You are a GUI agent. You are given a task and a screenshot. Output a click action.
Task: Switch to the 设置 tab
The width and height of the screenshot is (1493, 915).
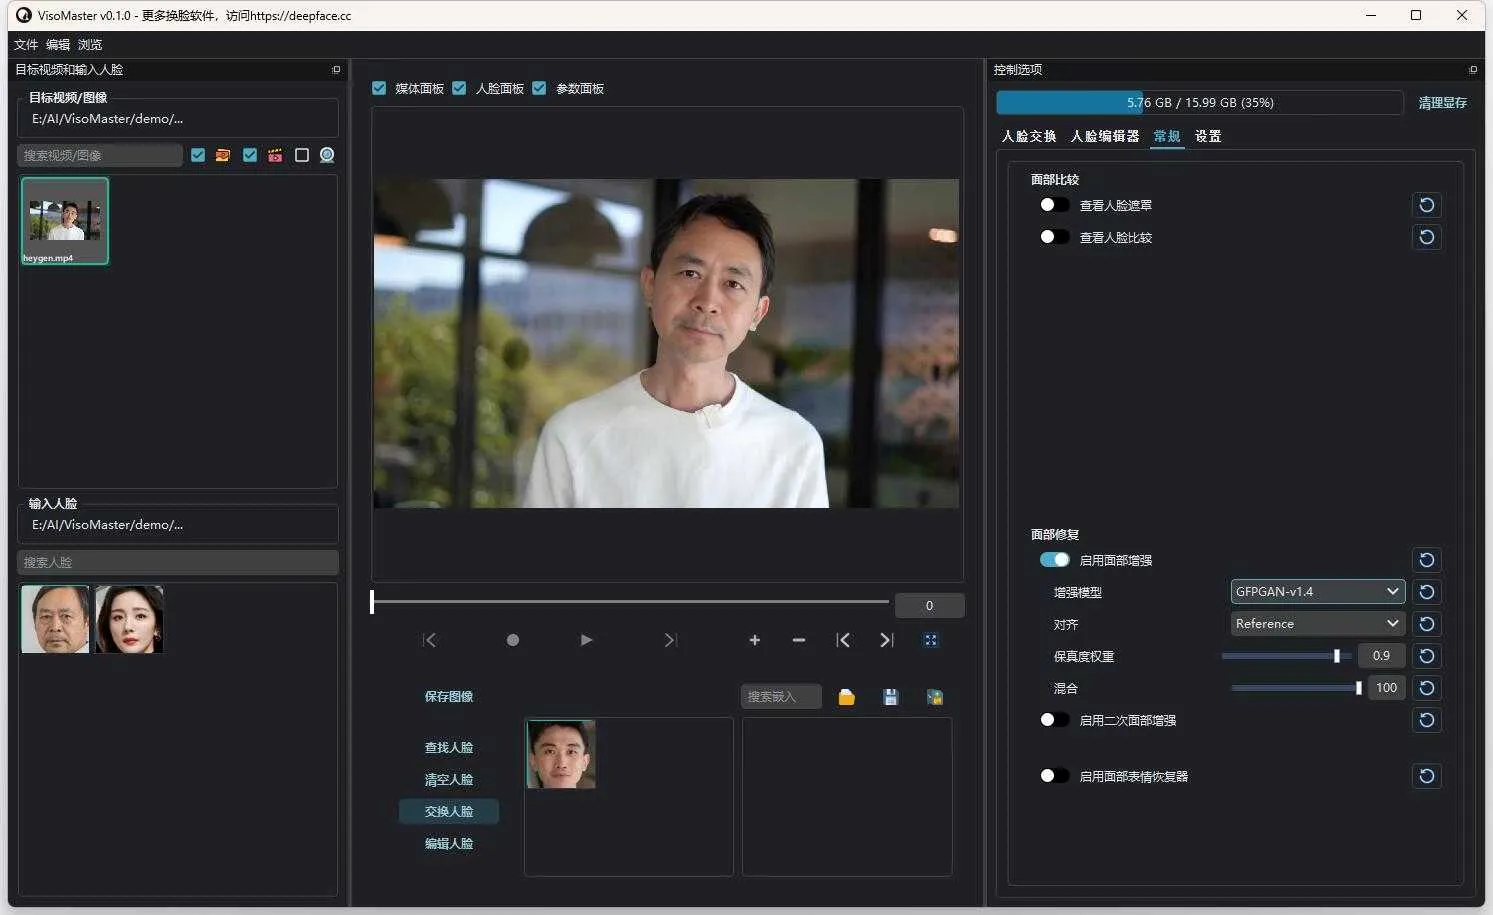coord(1208,136)
